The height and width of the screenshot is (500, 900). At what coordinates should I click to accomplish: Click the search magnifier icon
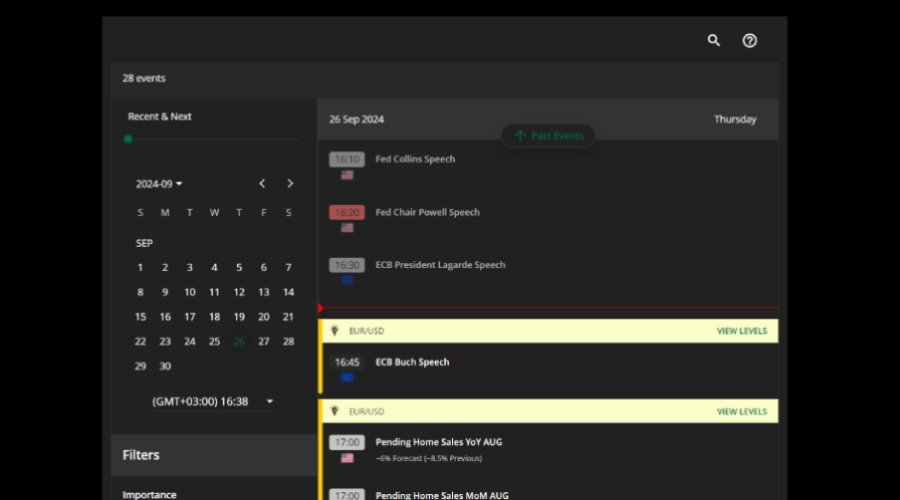pos(714,41)
